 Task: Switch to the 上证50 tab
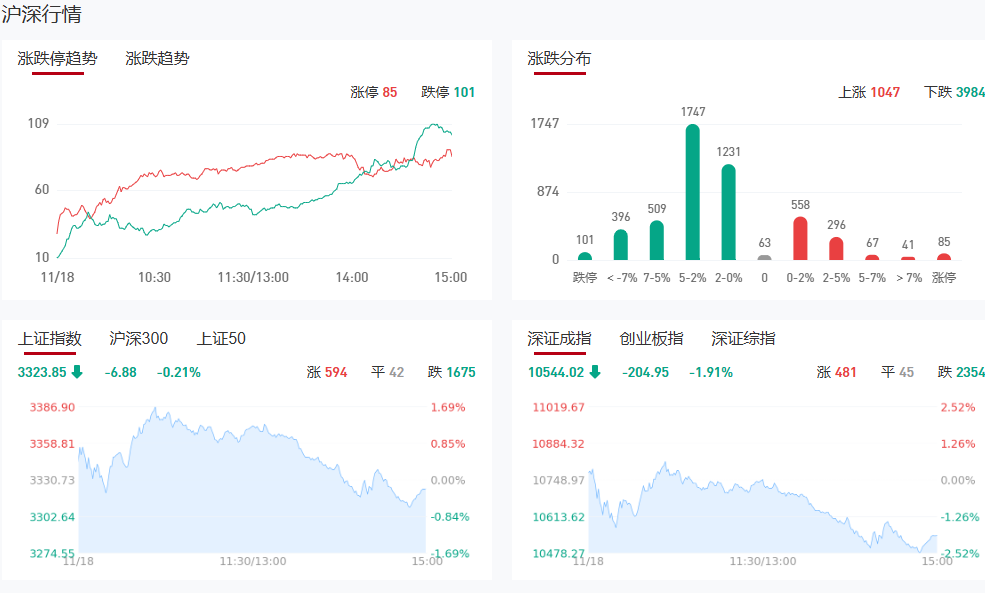[x=221, y=338]
